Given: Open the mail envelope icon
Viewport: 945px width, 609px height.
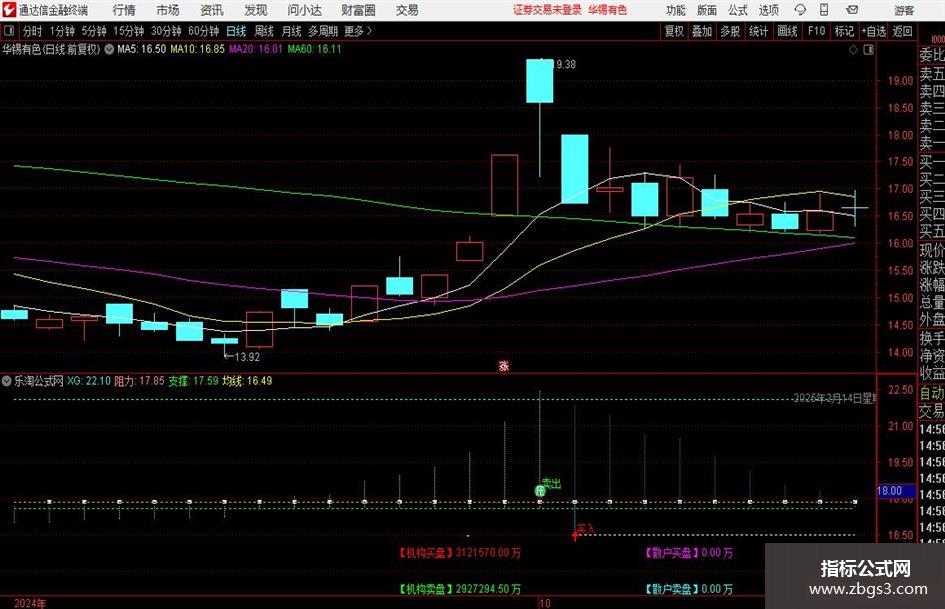Looking at the screenshot, I should point(852,10).
